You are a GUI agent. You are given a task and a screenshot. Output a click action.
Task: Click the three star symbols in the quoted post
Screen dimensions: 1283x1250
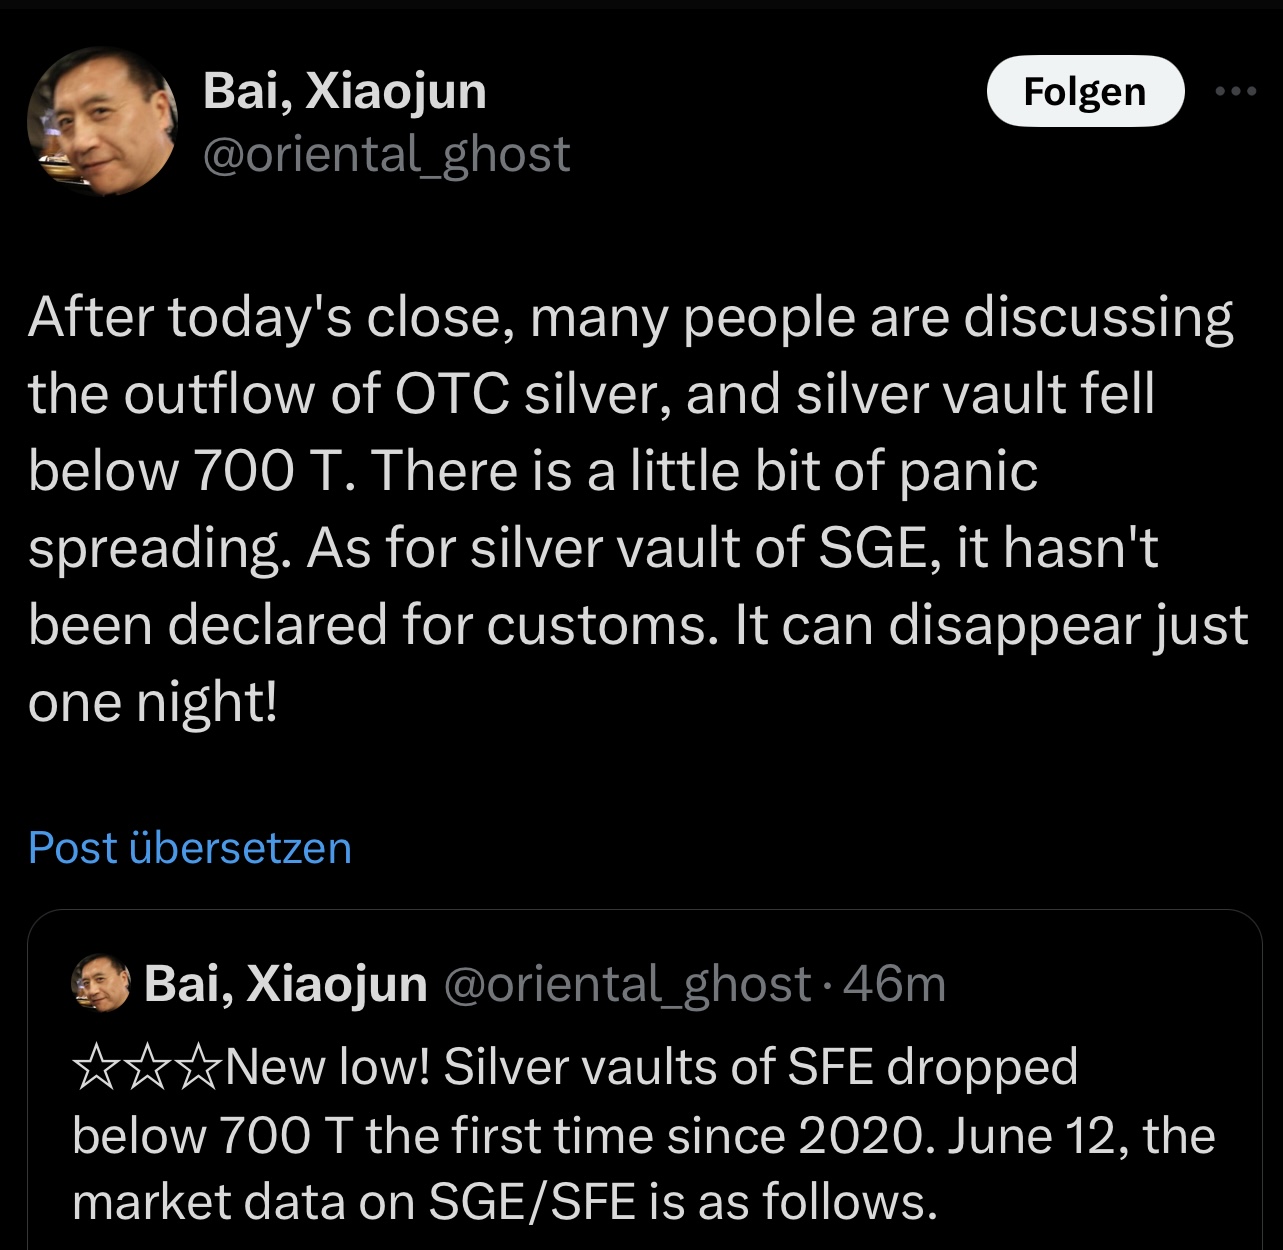tap(147, 1068)
